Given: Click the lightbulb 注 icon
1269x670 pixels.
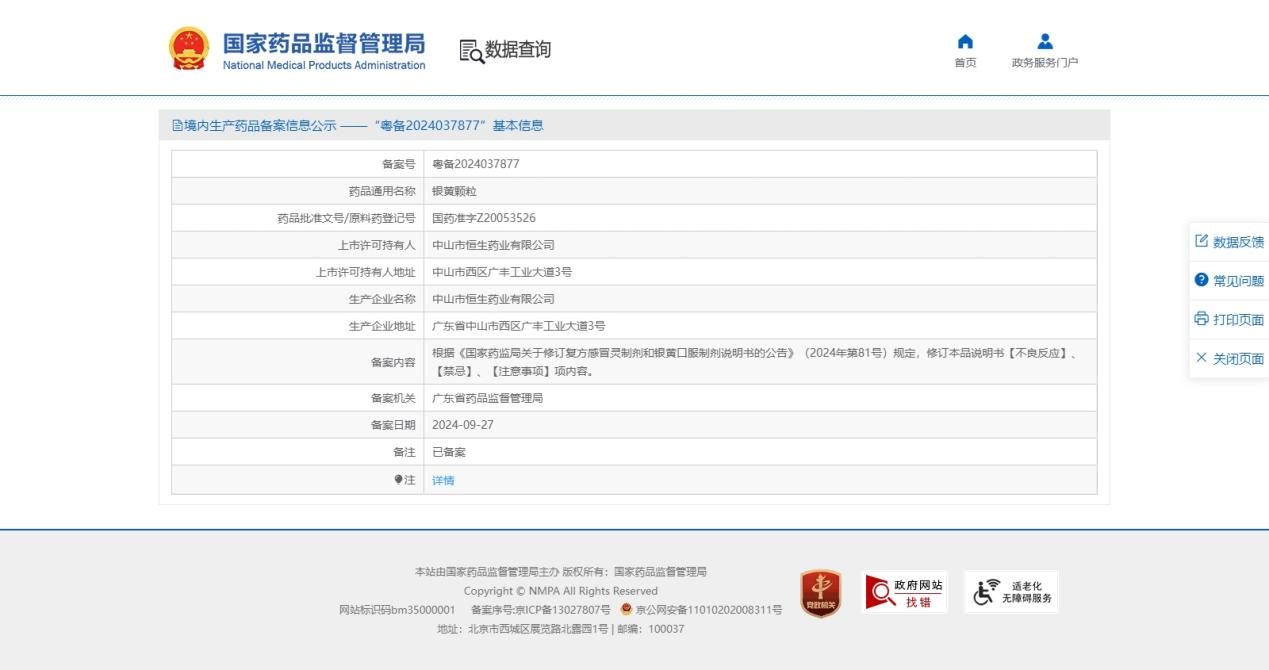Looking at the screenshot, I should tap(398, 480).
